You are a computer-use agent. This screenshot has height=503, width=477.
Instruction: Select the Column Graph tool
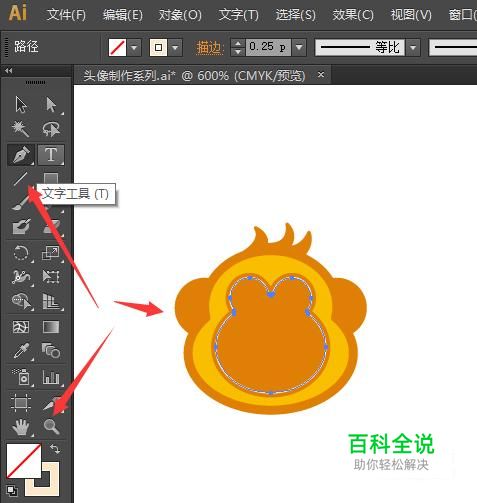click(51, 377)
